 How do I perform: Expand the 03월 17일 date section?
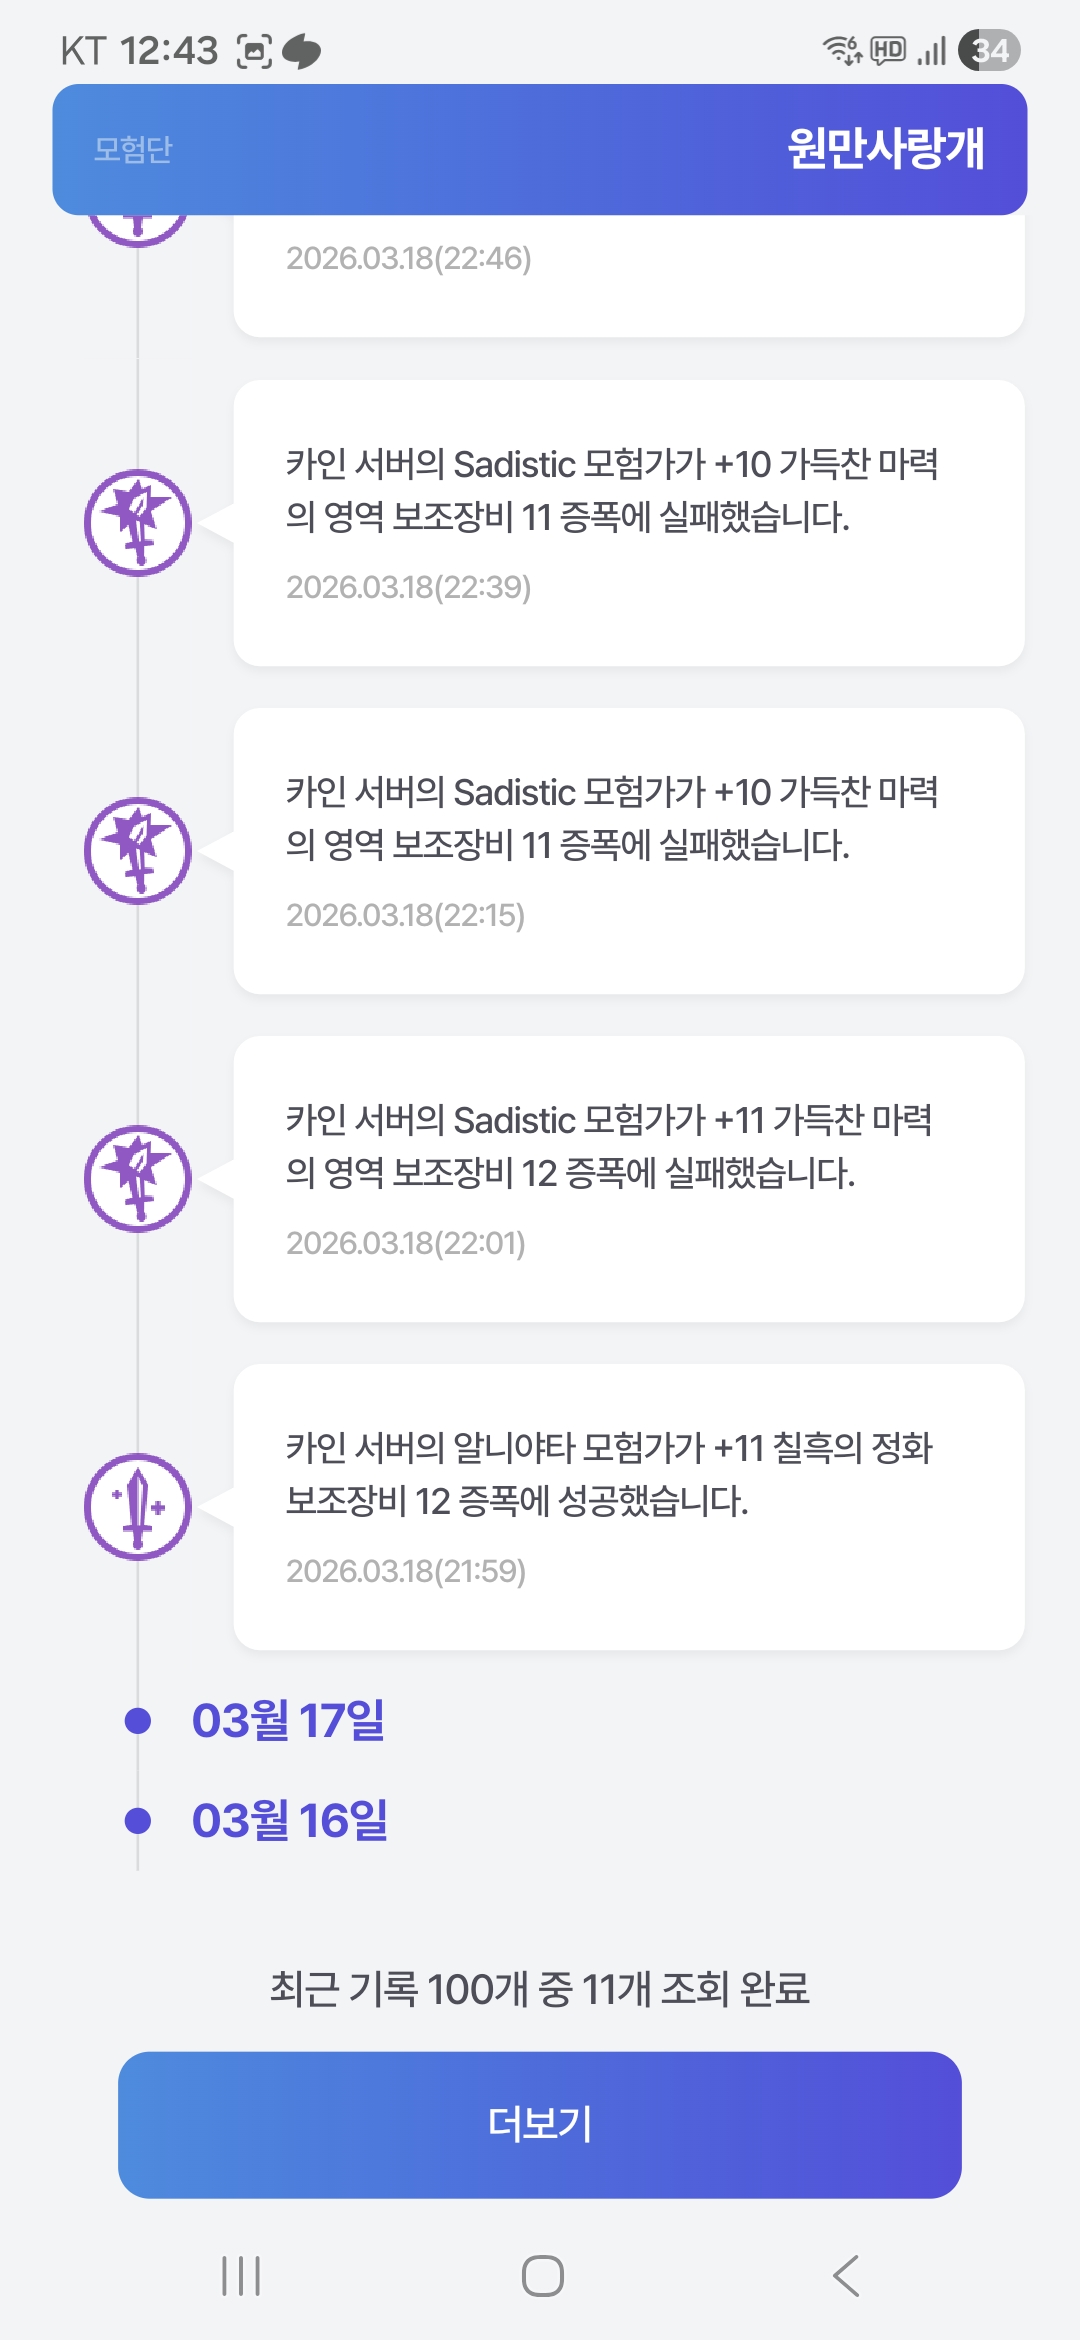[x=288, y=1720]
